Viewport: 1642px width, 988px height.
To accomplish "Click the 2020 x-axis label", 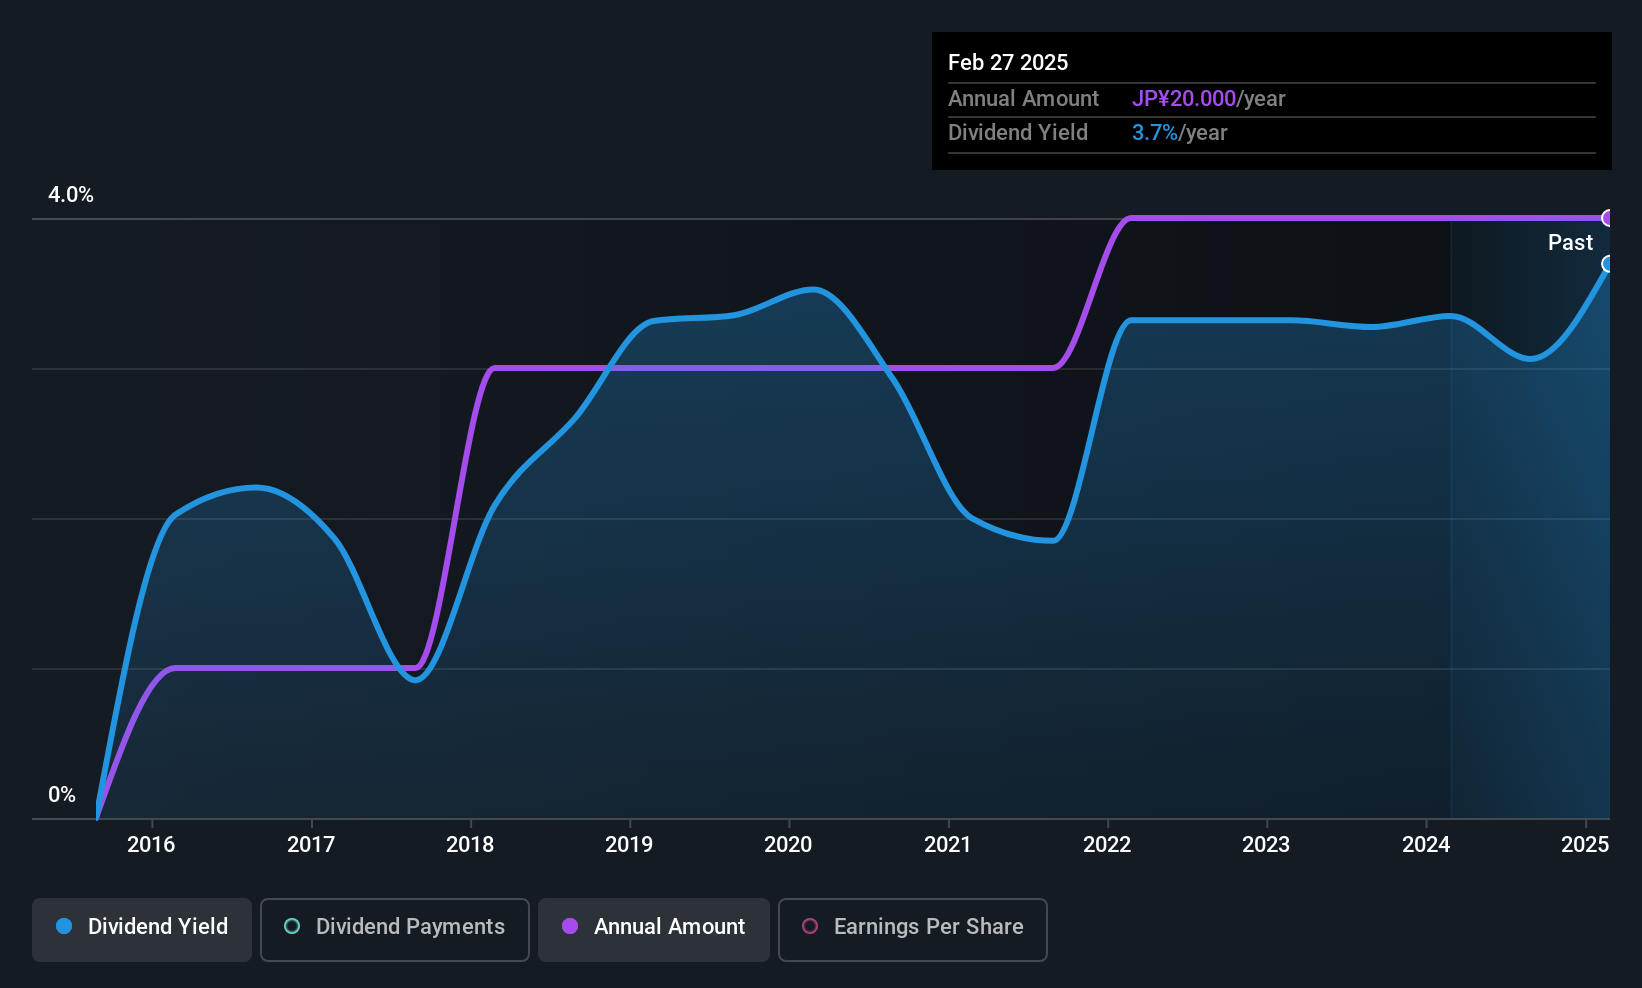I will click(788, 844).
